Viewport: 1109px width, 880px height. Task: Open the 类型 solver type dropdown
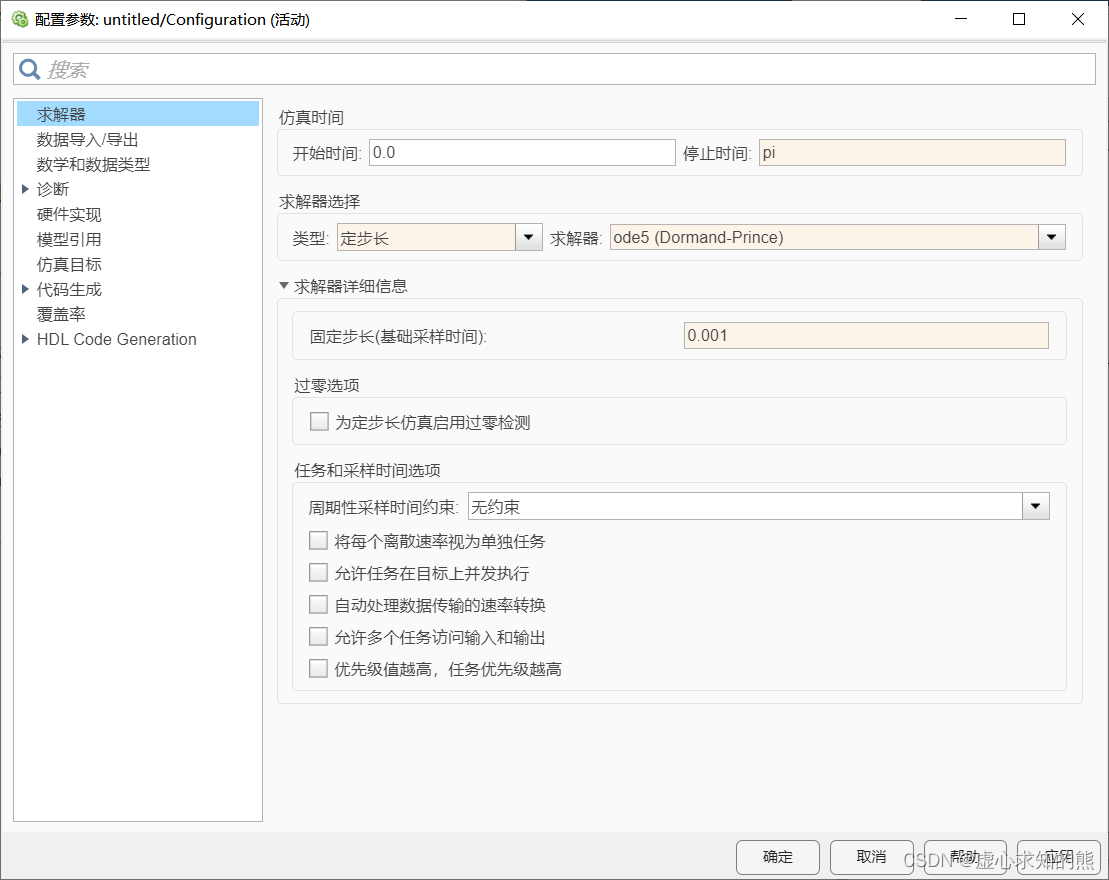point(439,238)
